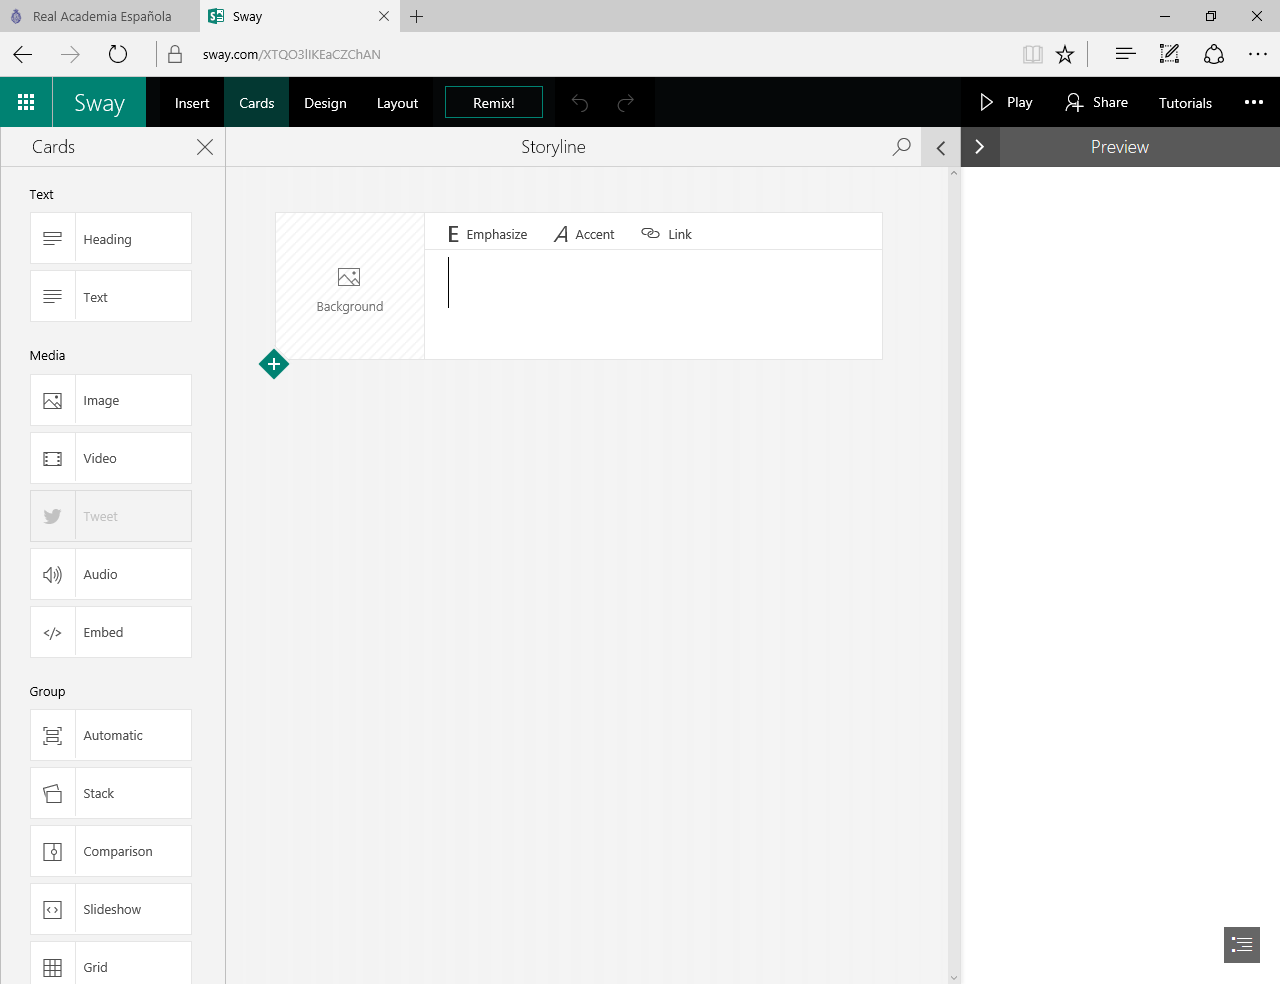Image resolution: width=1280 pixels, height=984 pixels.
Task: Open the Sway more options ellipsis
Action: (1253, 102)
